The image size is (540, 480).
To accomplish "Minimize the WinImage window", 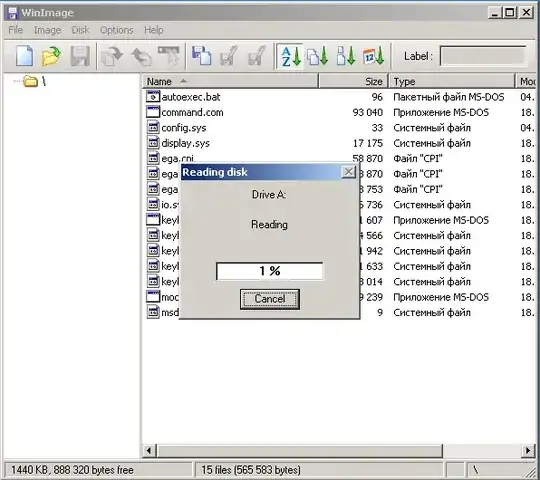I will point(495,13).
